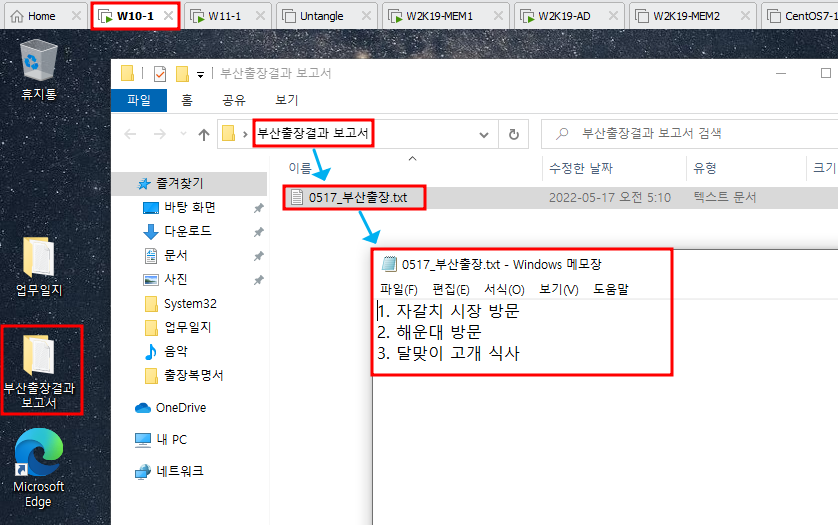838x525 pixels.
Task: Select 사진 in the navigation pane
Action: [175, 279]
